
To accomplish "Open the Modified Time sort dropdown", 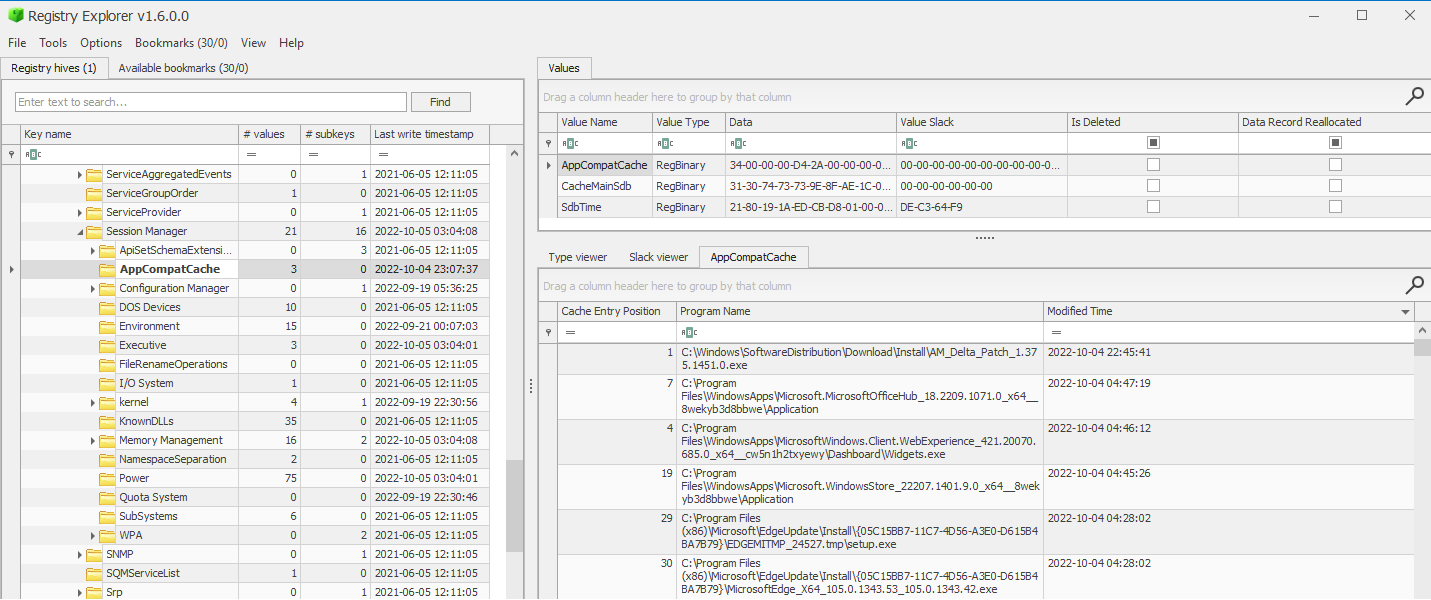I will coord(1404,310).
